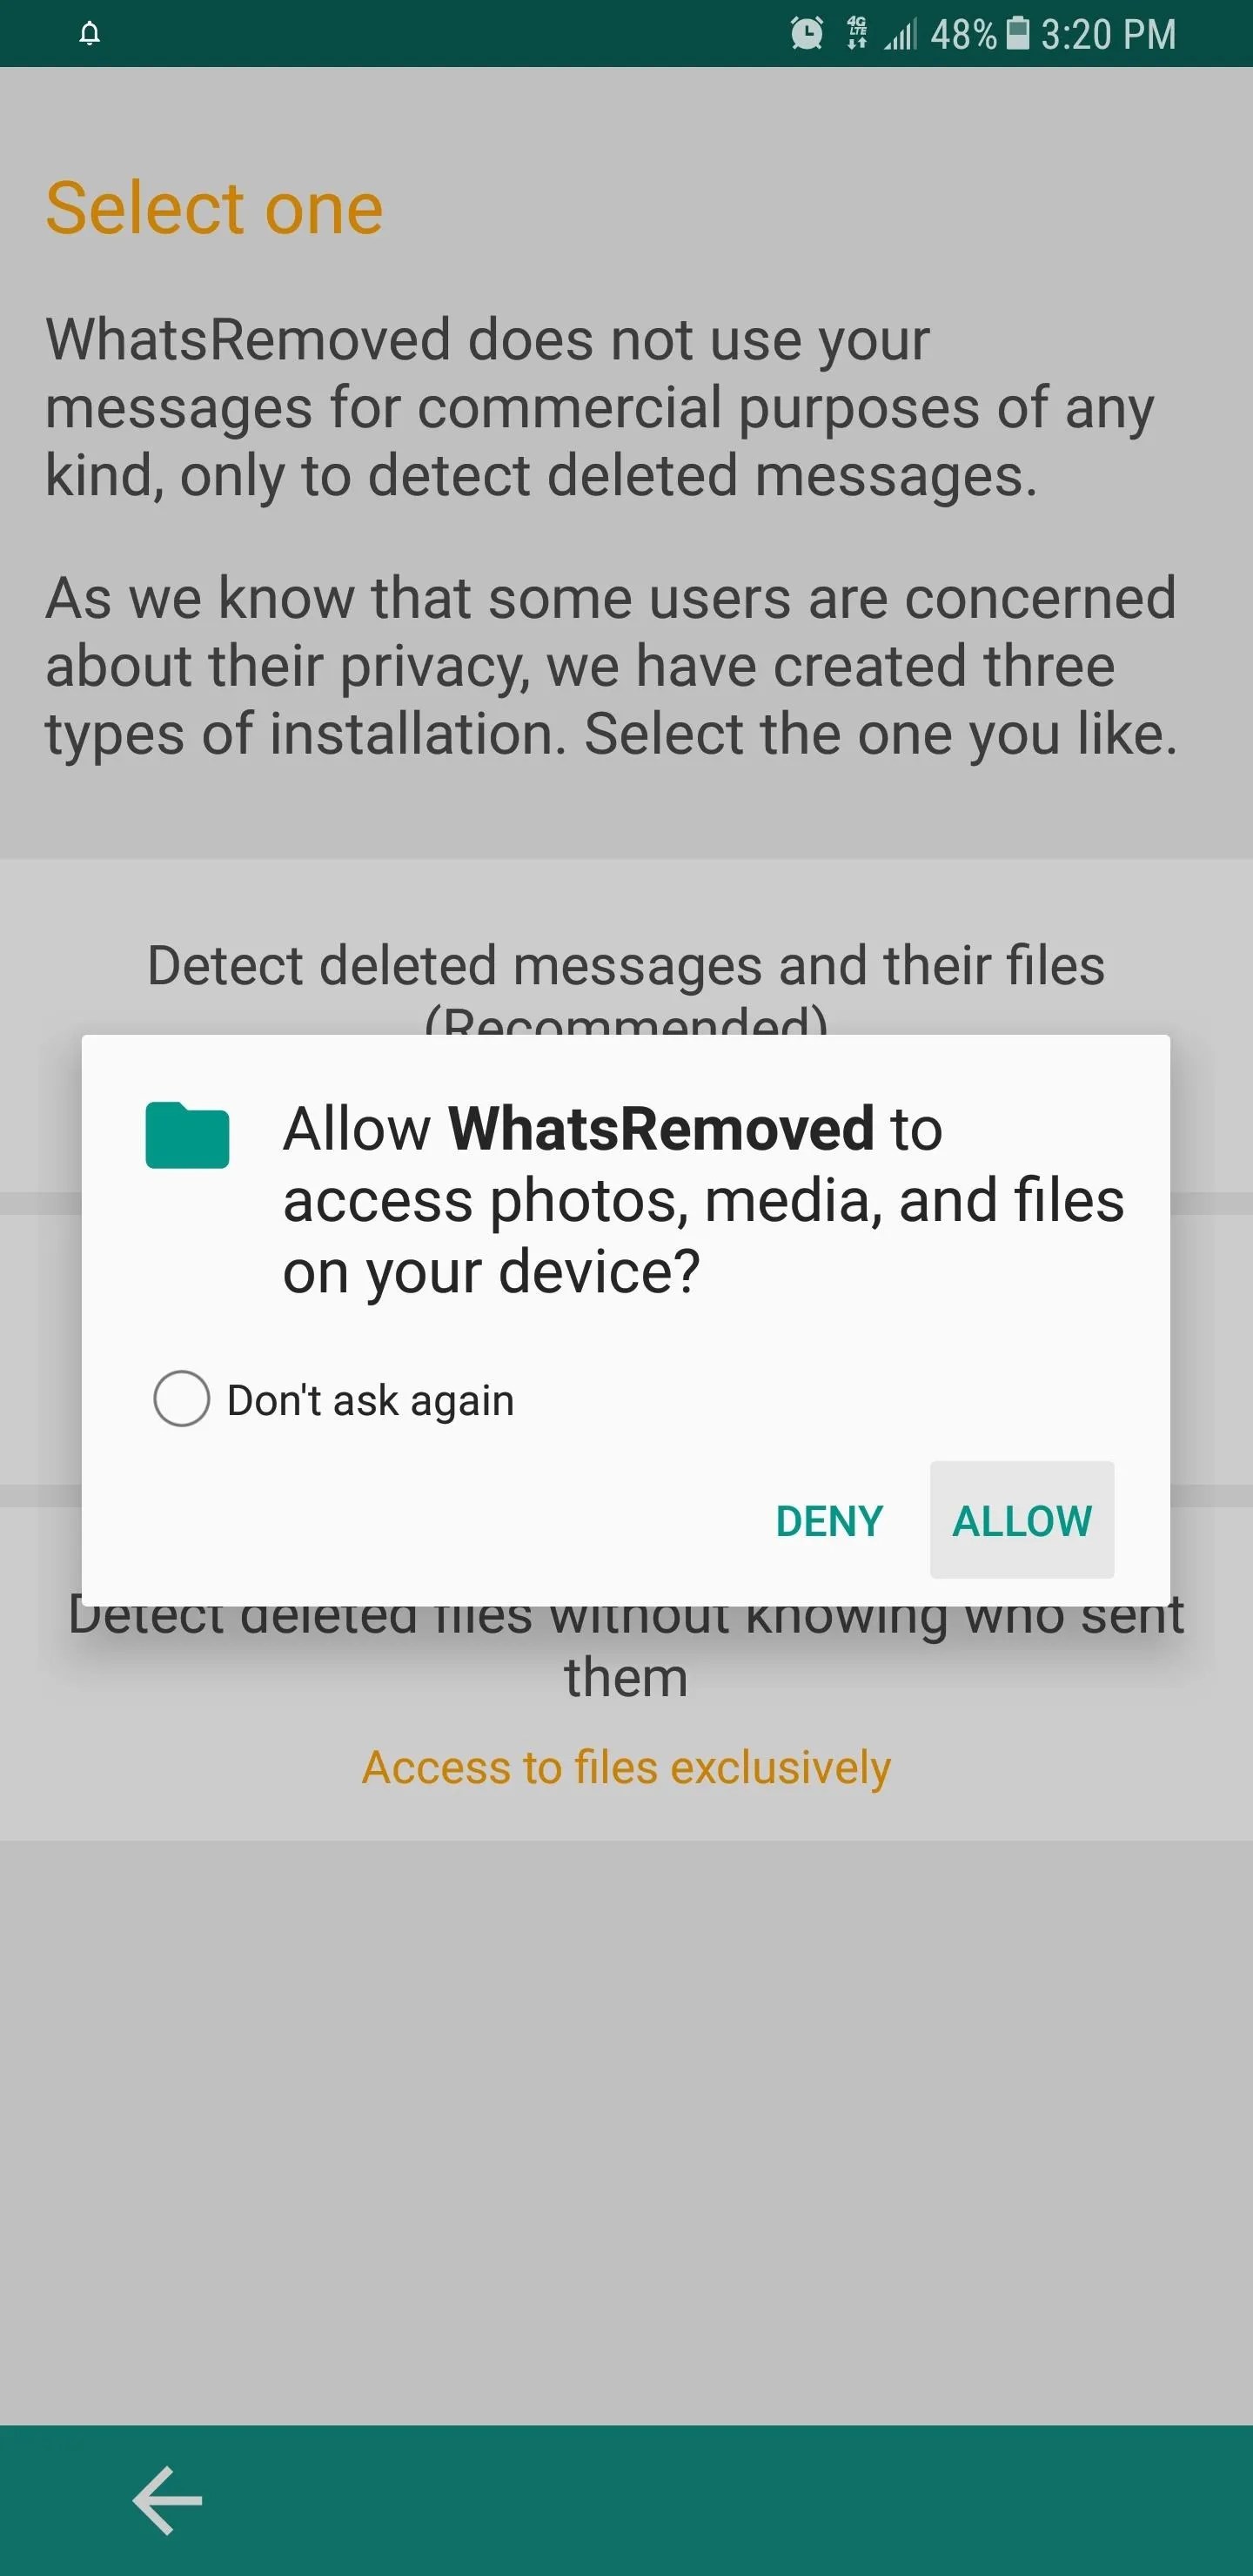
Task: Tap the permission dialog title text
Action: (703, 1200)
